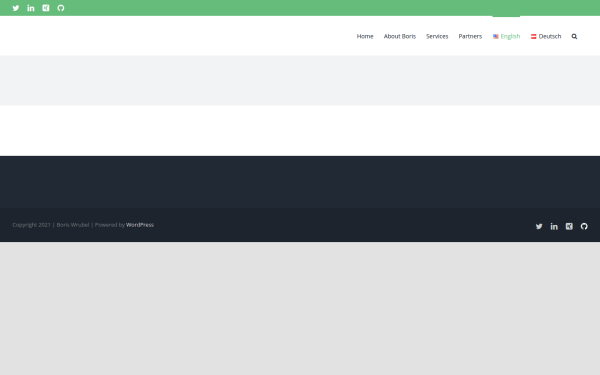Switch language to English
The image size is (600, 375).
click(507, 36)
